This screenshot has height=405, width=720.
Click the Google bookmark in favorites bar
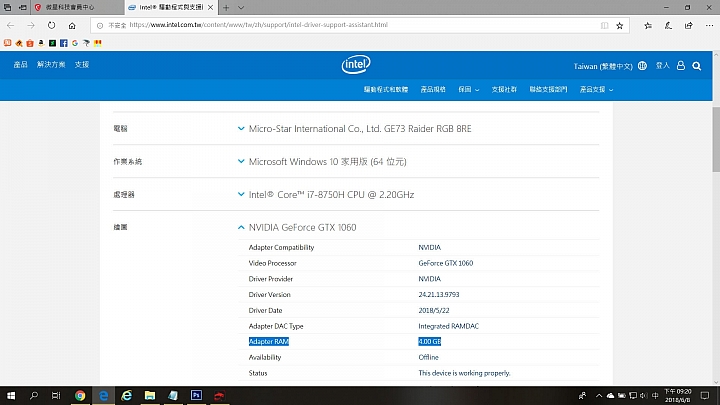[x=75, y=43]
